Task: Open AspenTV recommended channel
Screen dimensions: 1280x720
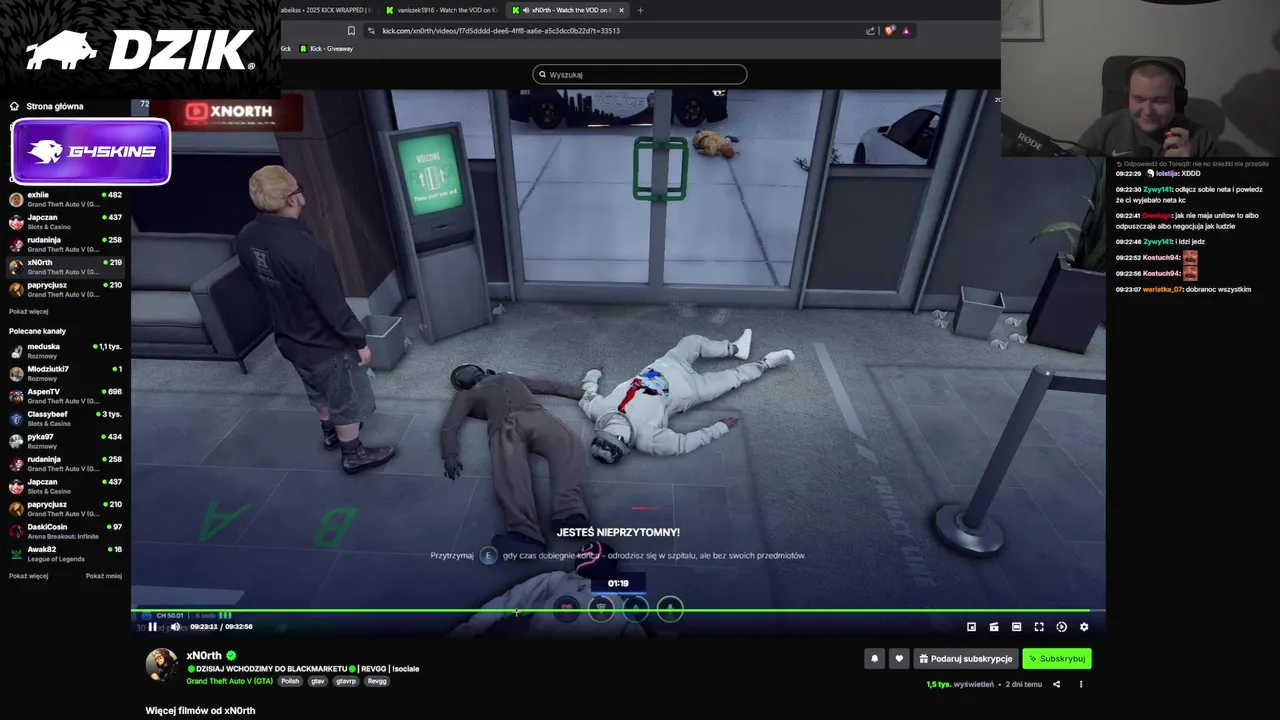Action: pos(65,396)
